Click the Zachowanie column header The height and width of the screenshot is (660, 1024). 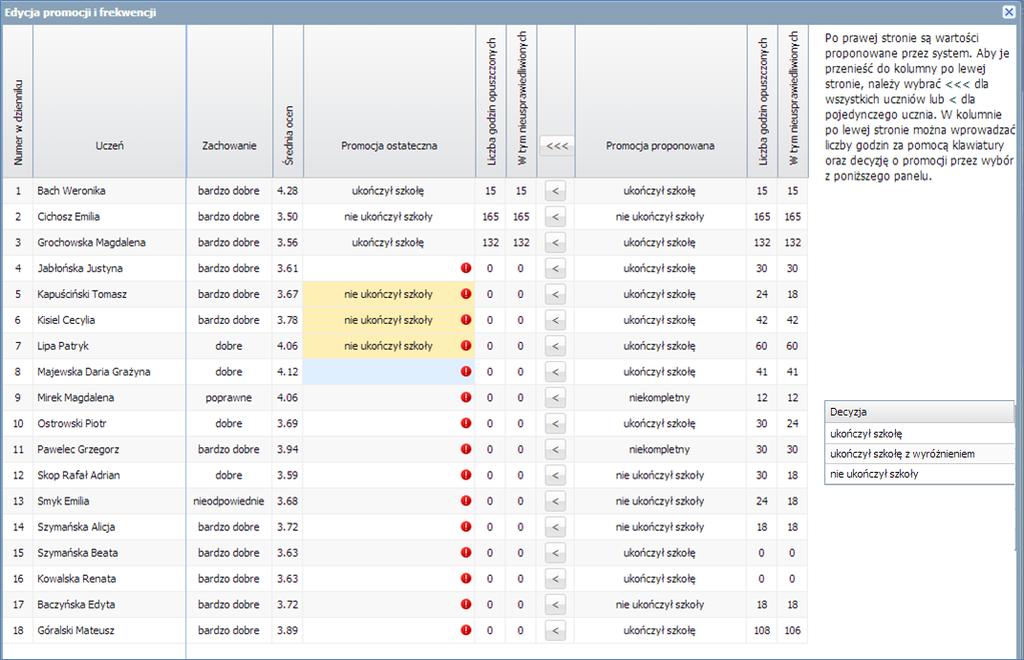(229, 101)
